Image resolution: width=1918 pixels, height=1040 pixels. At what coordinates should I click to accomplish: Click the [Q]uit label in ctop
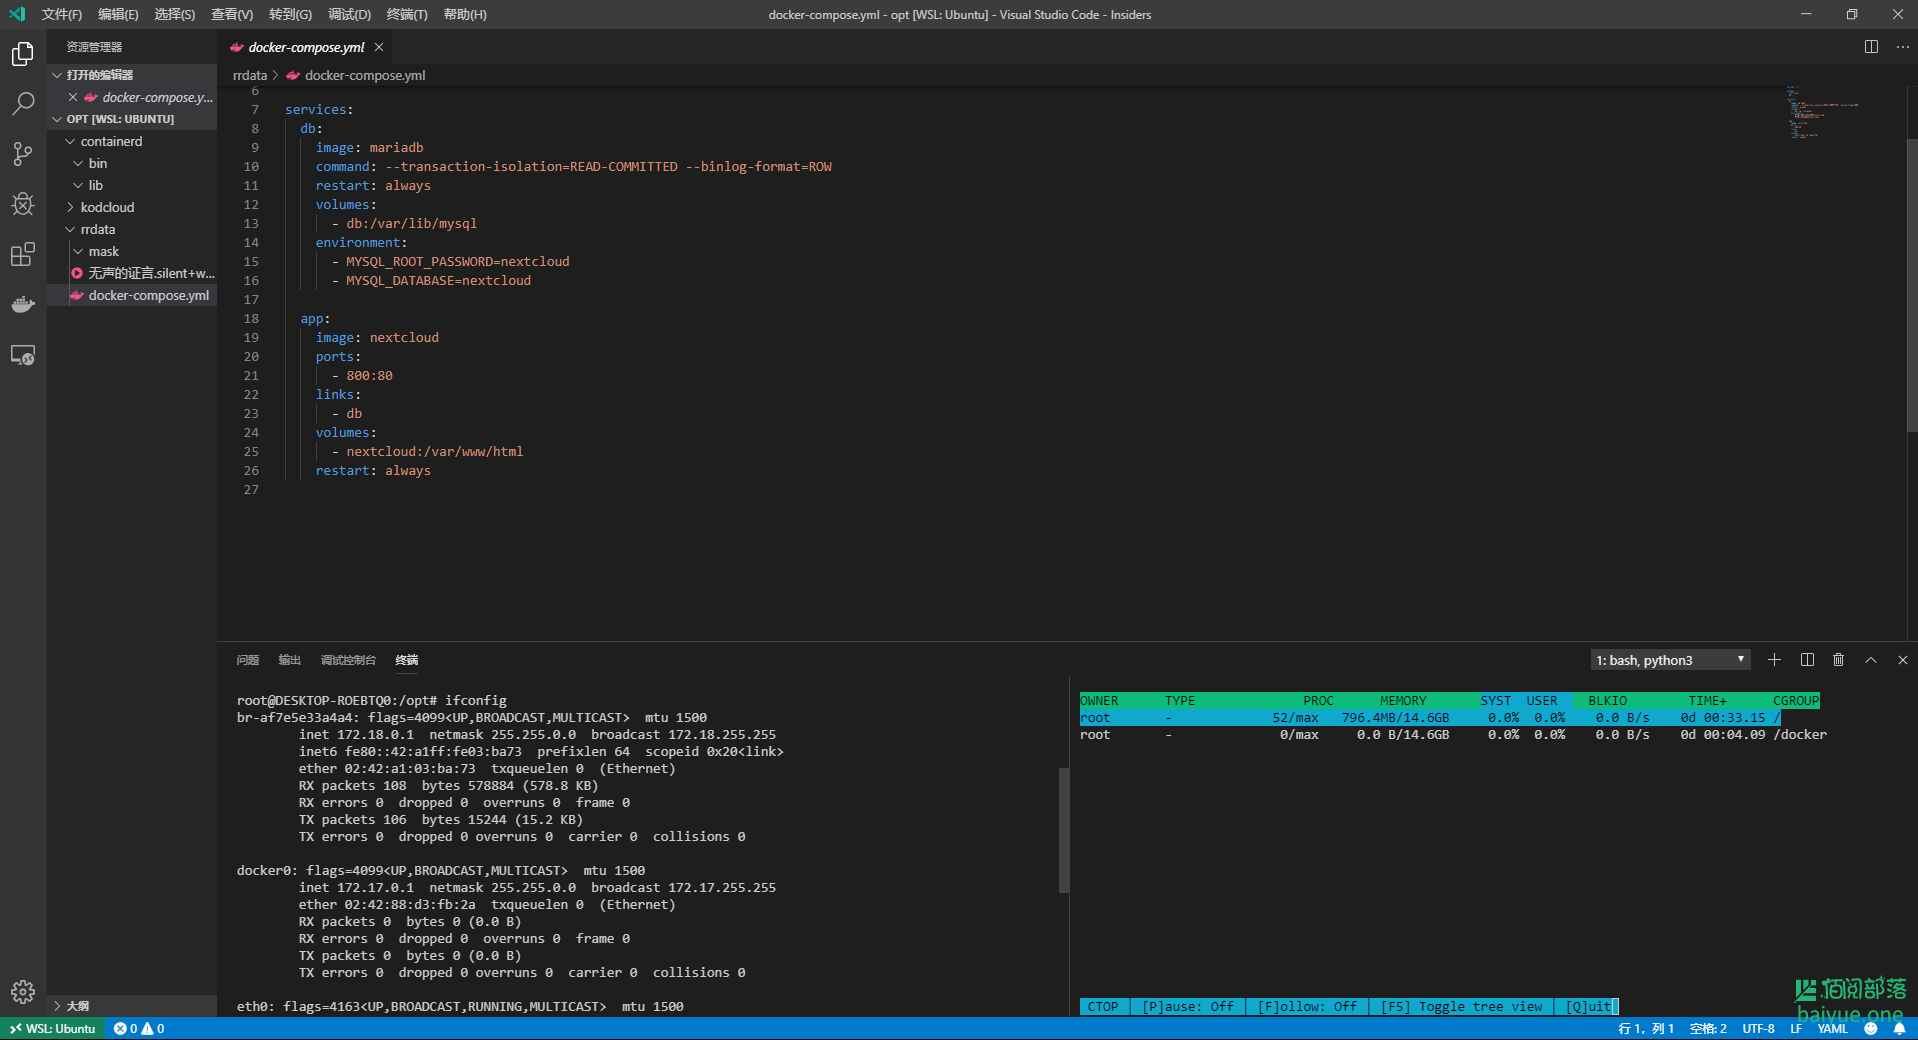(1589, 1007)
